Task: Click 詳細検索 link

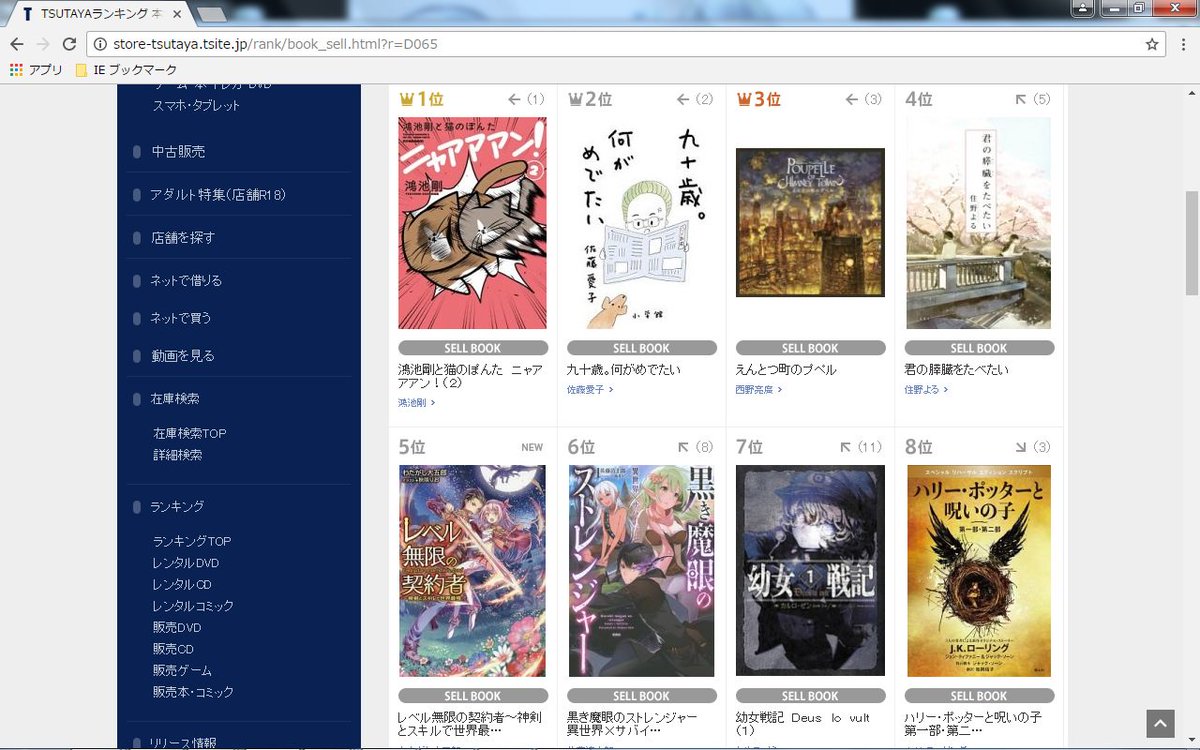Action: coord(177,455)
